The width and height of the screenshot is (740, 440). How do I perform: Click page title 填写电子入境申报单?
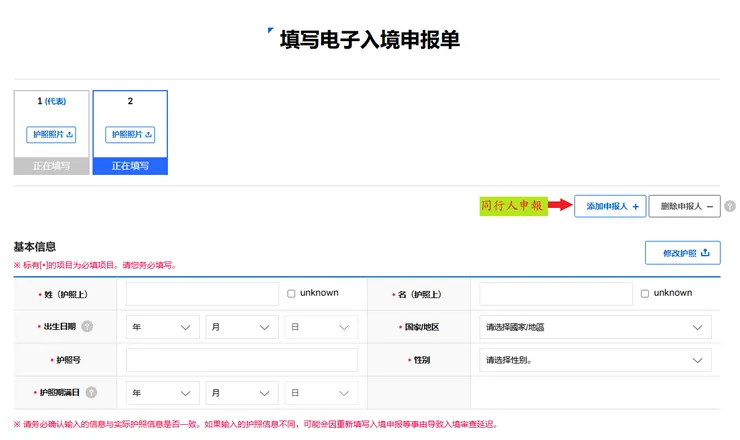[370, 40]
